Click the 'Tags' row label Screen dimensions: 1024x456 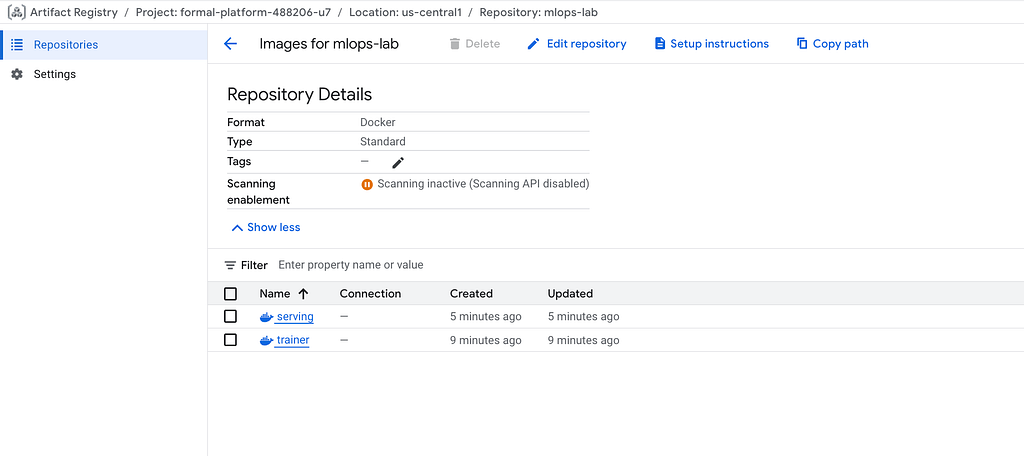click(x=239, y=161)
